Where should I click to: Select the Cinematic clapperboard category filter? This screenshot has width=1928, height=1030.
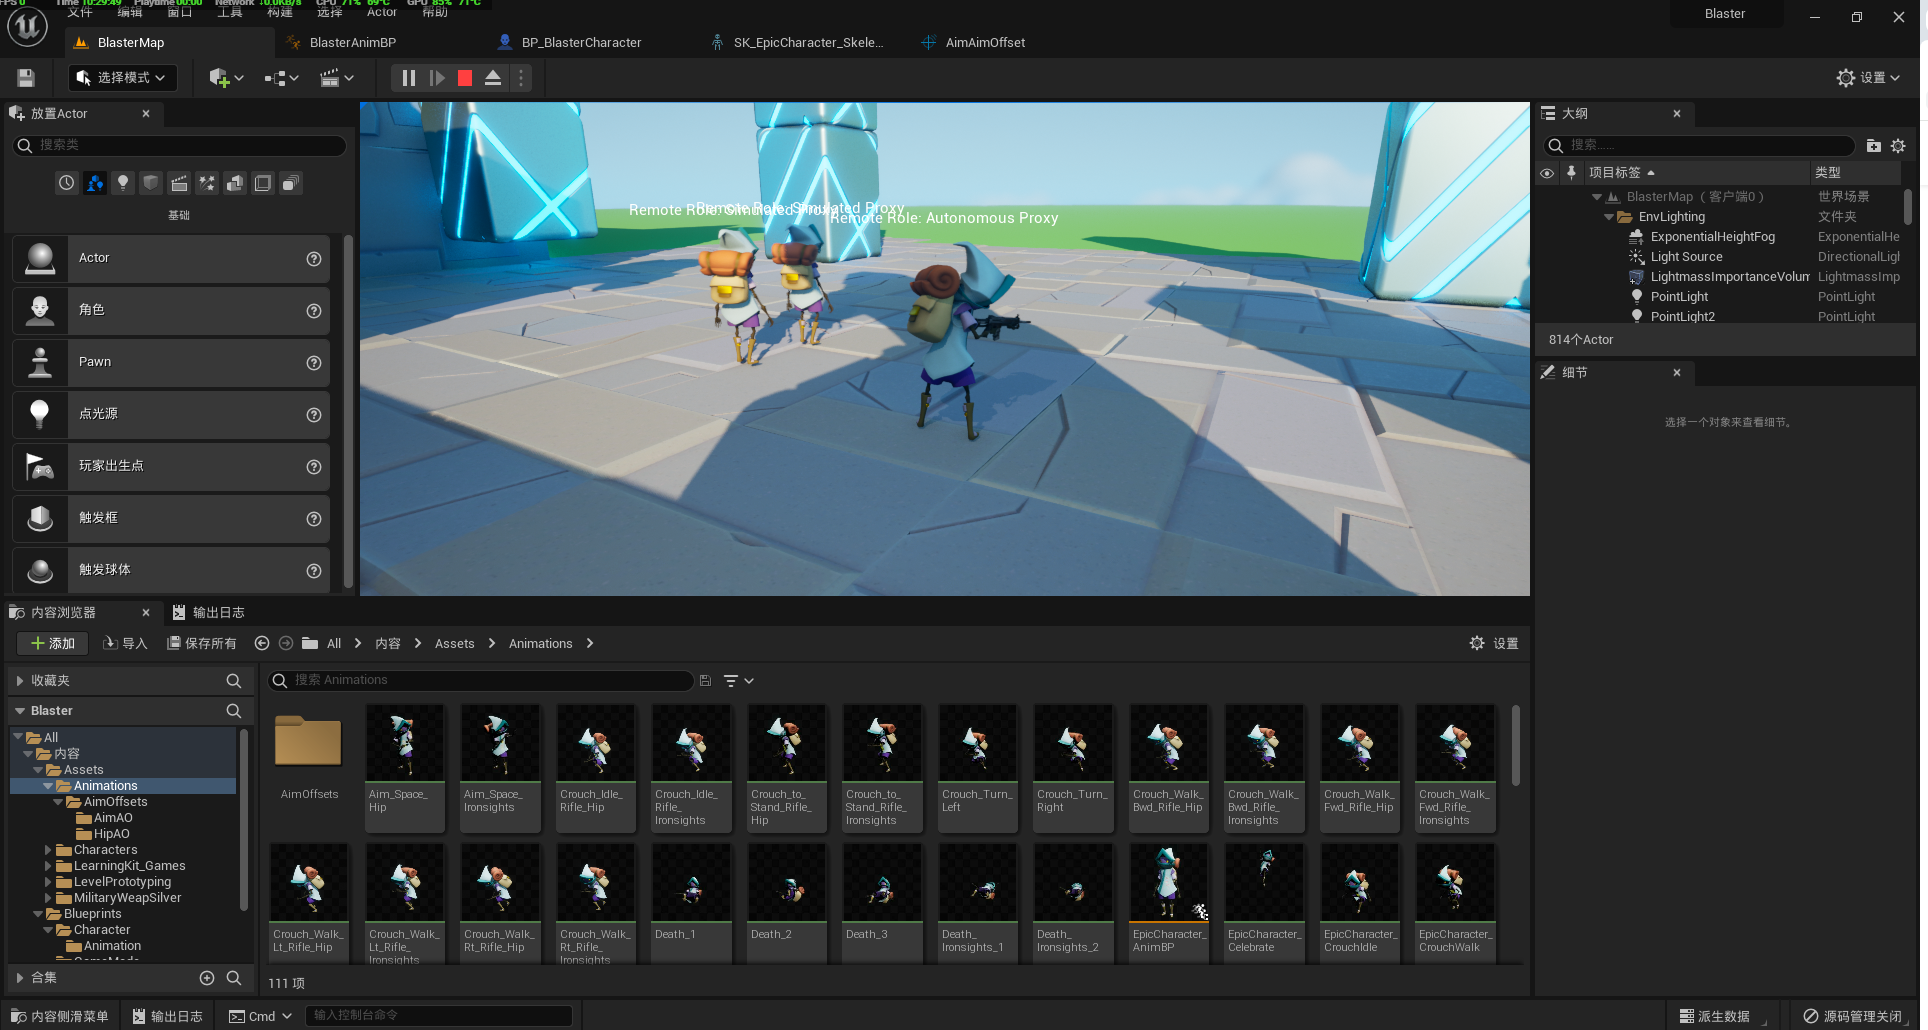[179, 183]
